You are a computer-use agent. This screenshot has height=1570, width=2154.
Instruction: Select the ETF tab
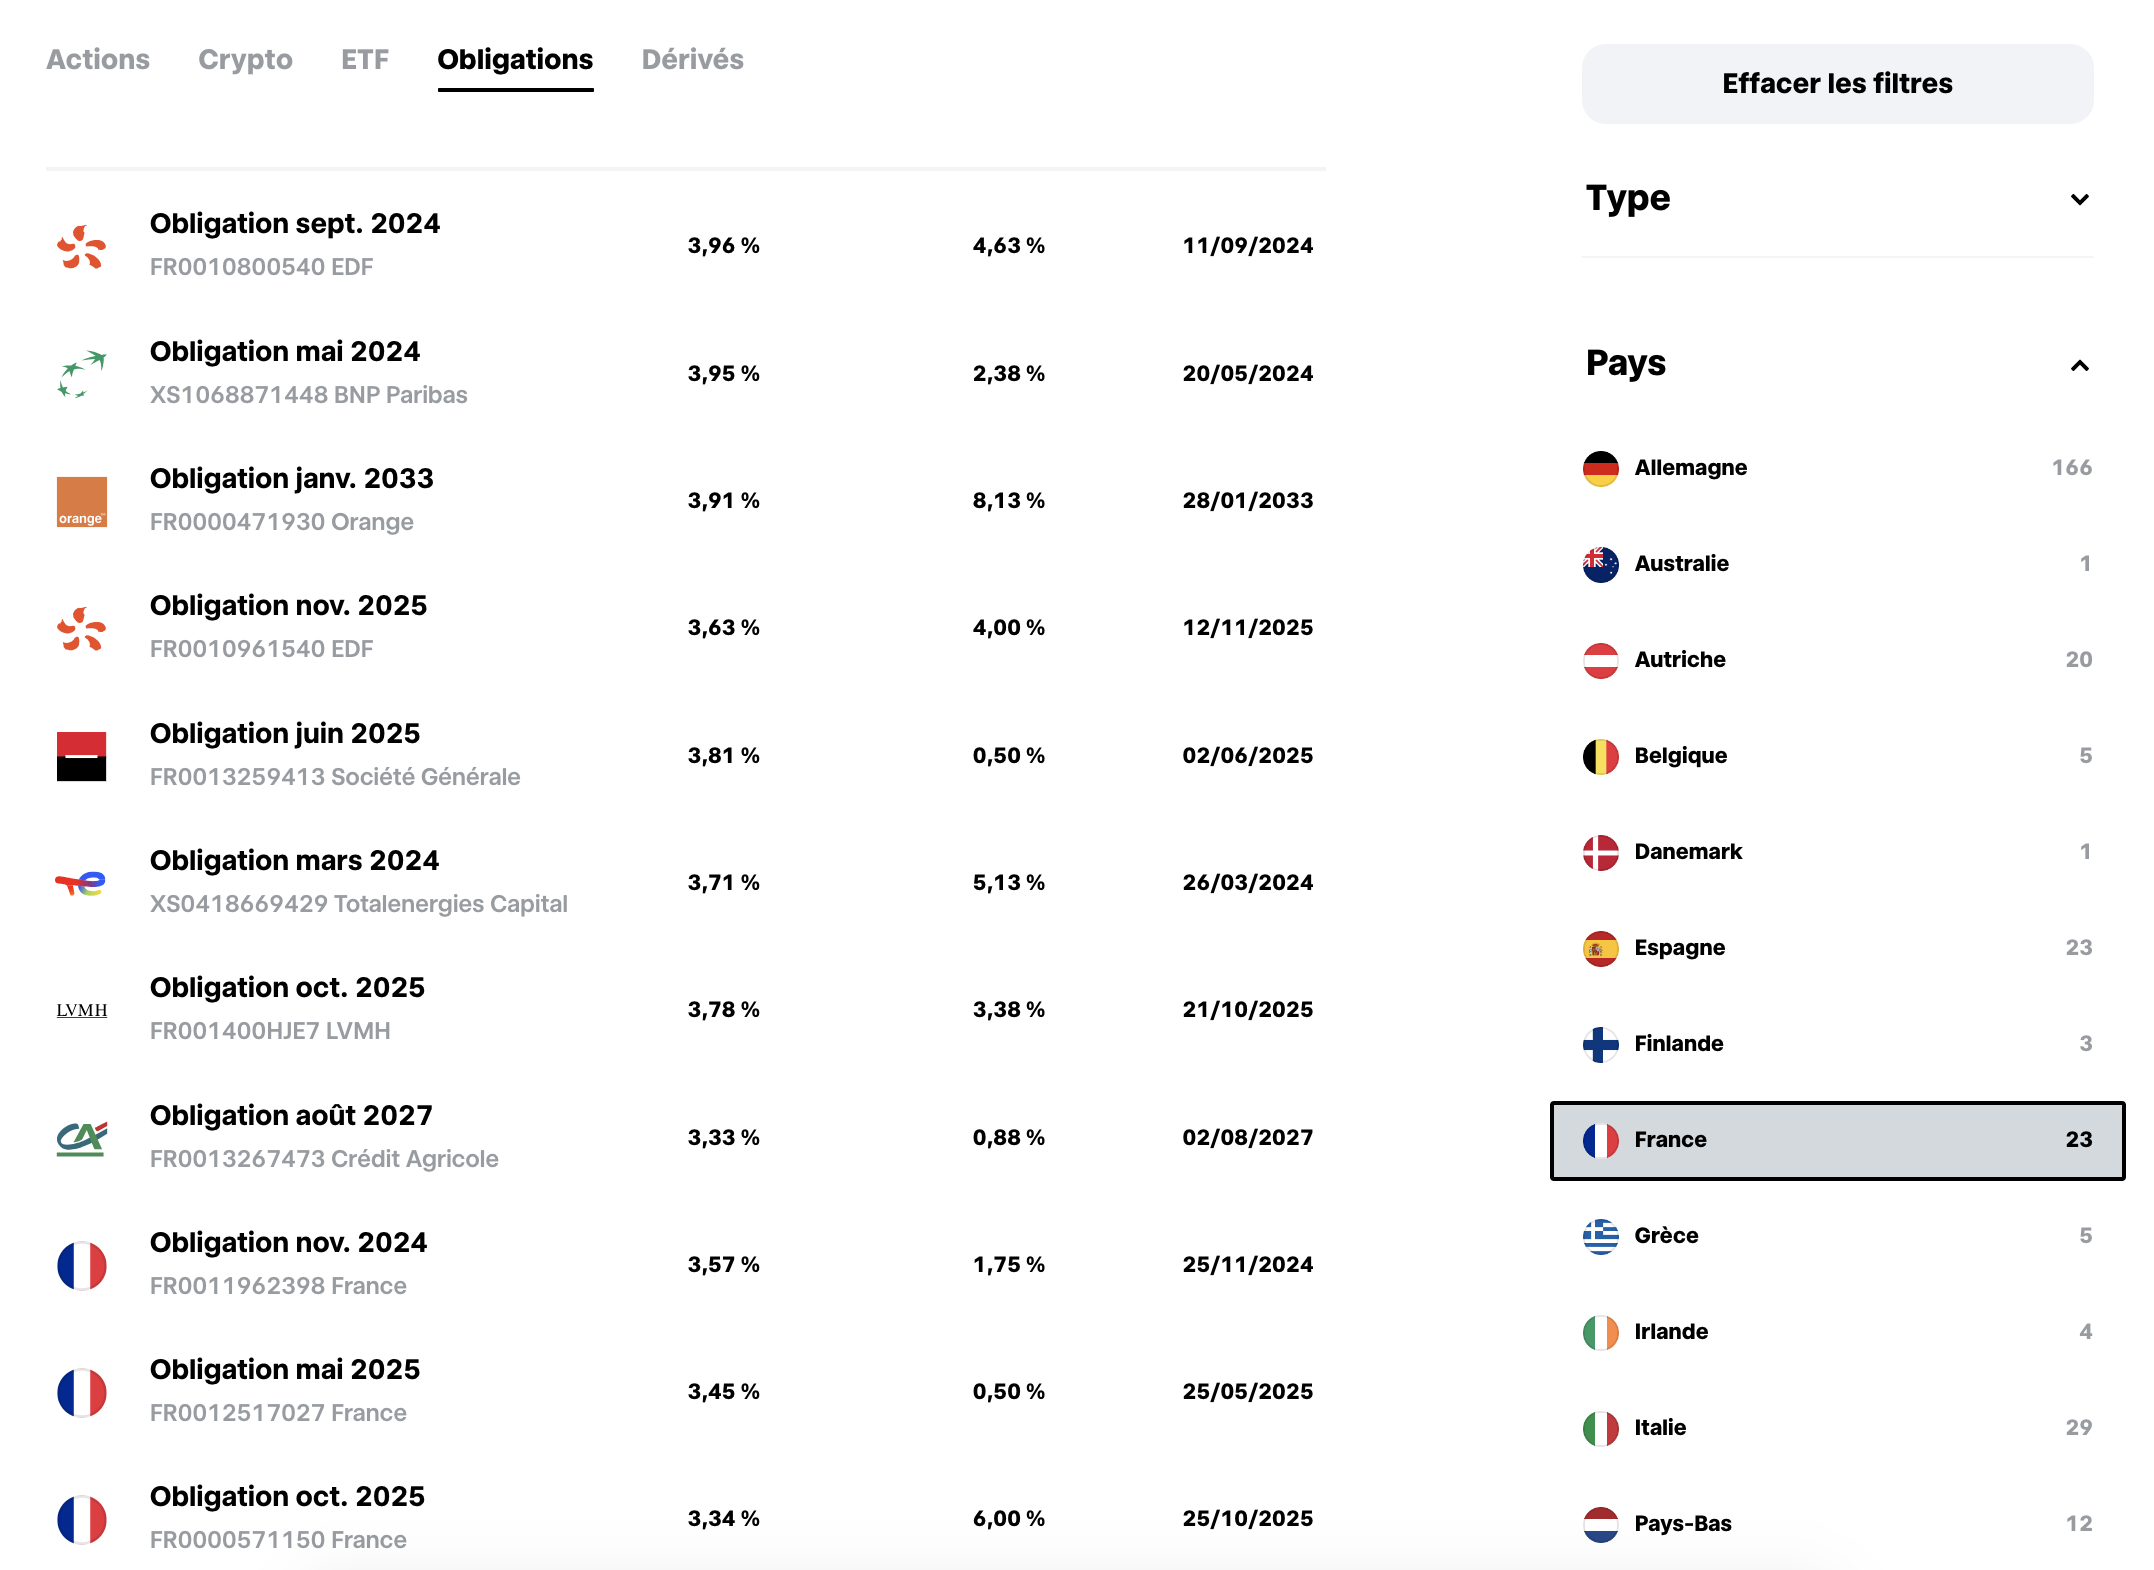click(365, 60)
